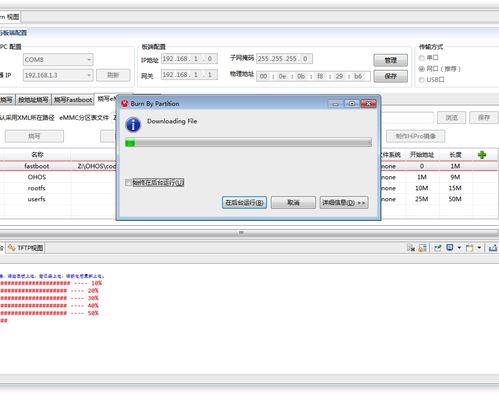This screenshot has width=499, height=394.
Task: Close the Burn By Partition dialog
Action: click(x=368, y=104)
